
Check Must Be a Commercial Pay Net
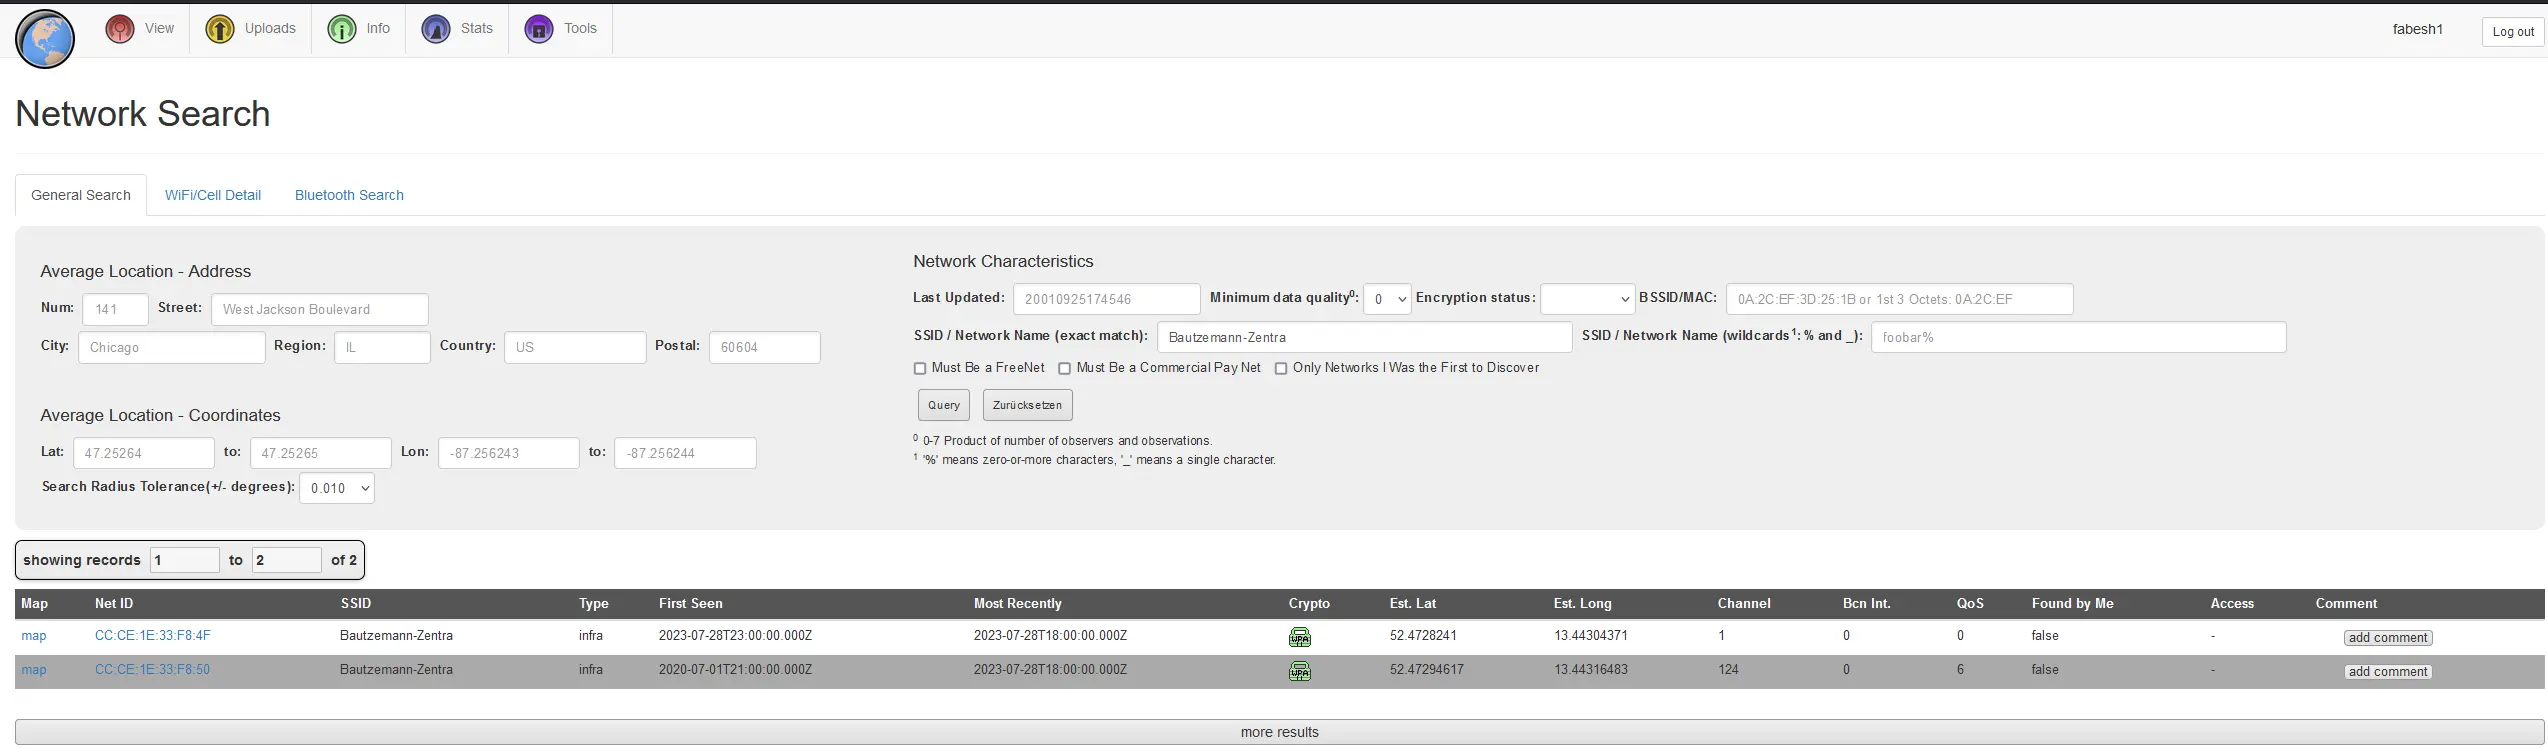tap(1065, 369)
